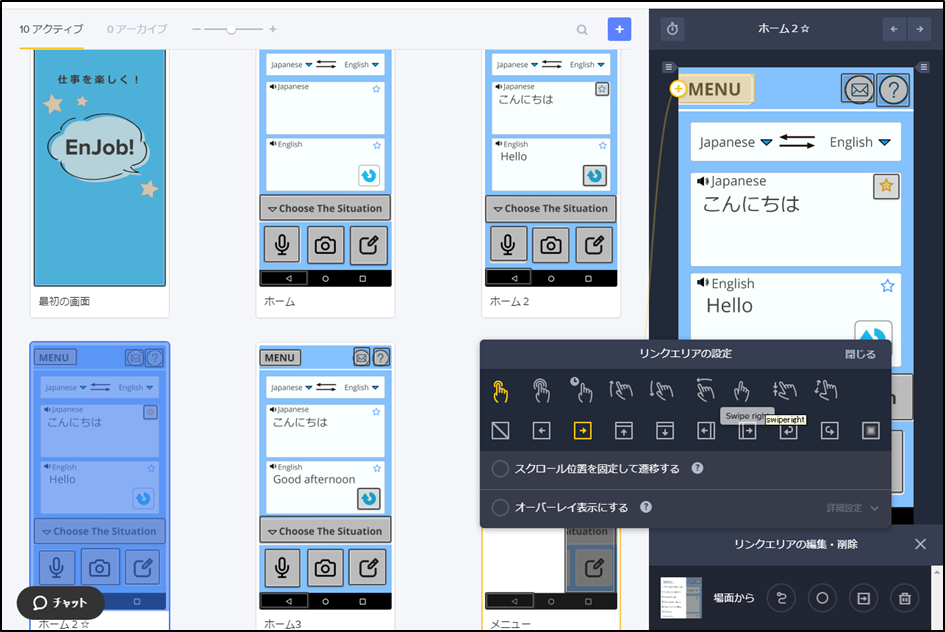This screenshot has height=632, width=945.
Task: Click the transition arrow-box icon in edit bar
Action: [864, 598]
